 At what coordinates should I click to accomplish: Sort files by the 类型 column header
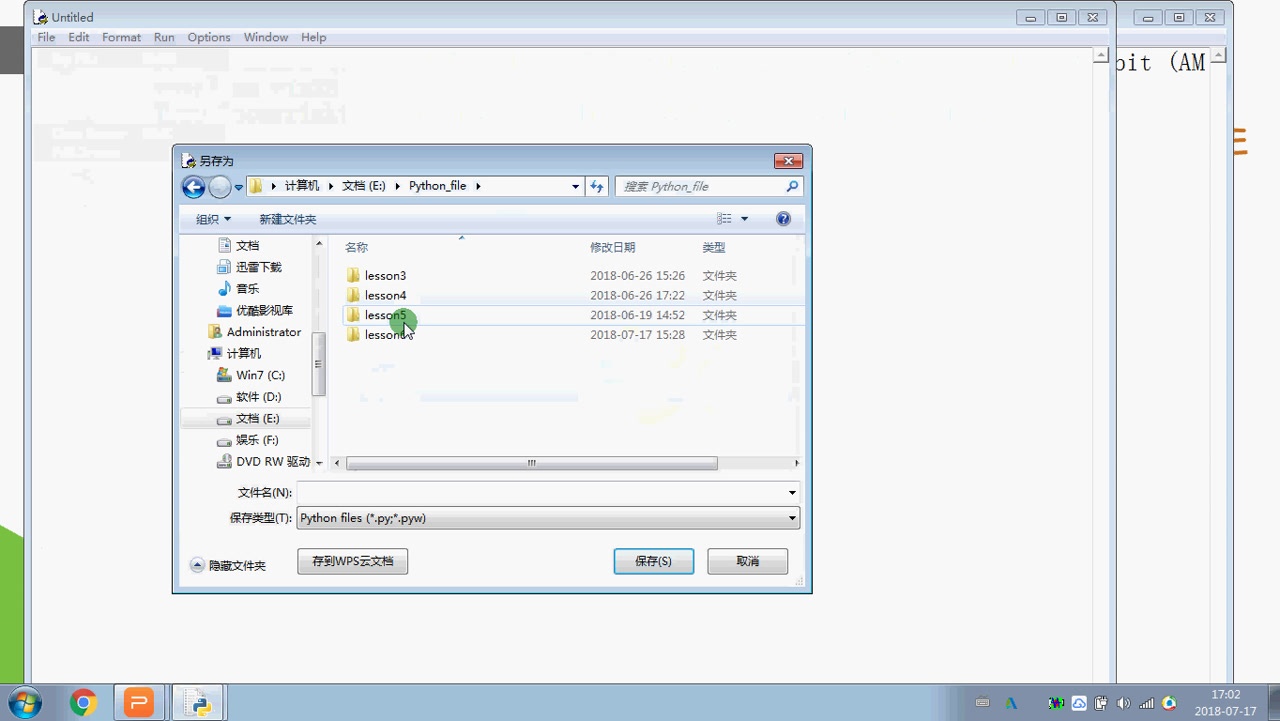(713, 247)
